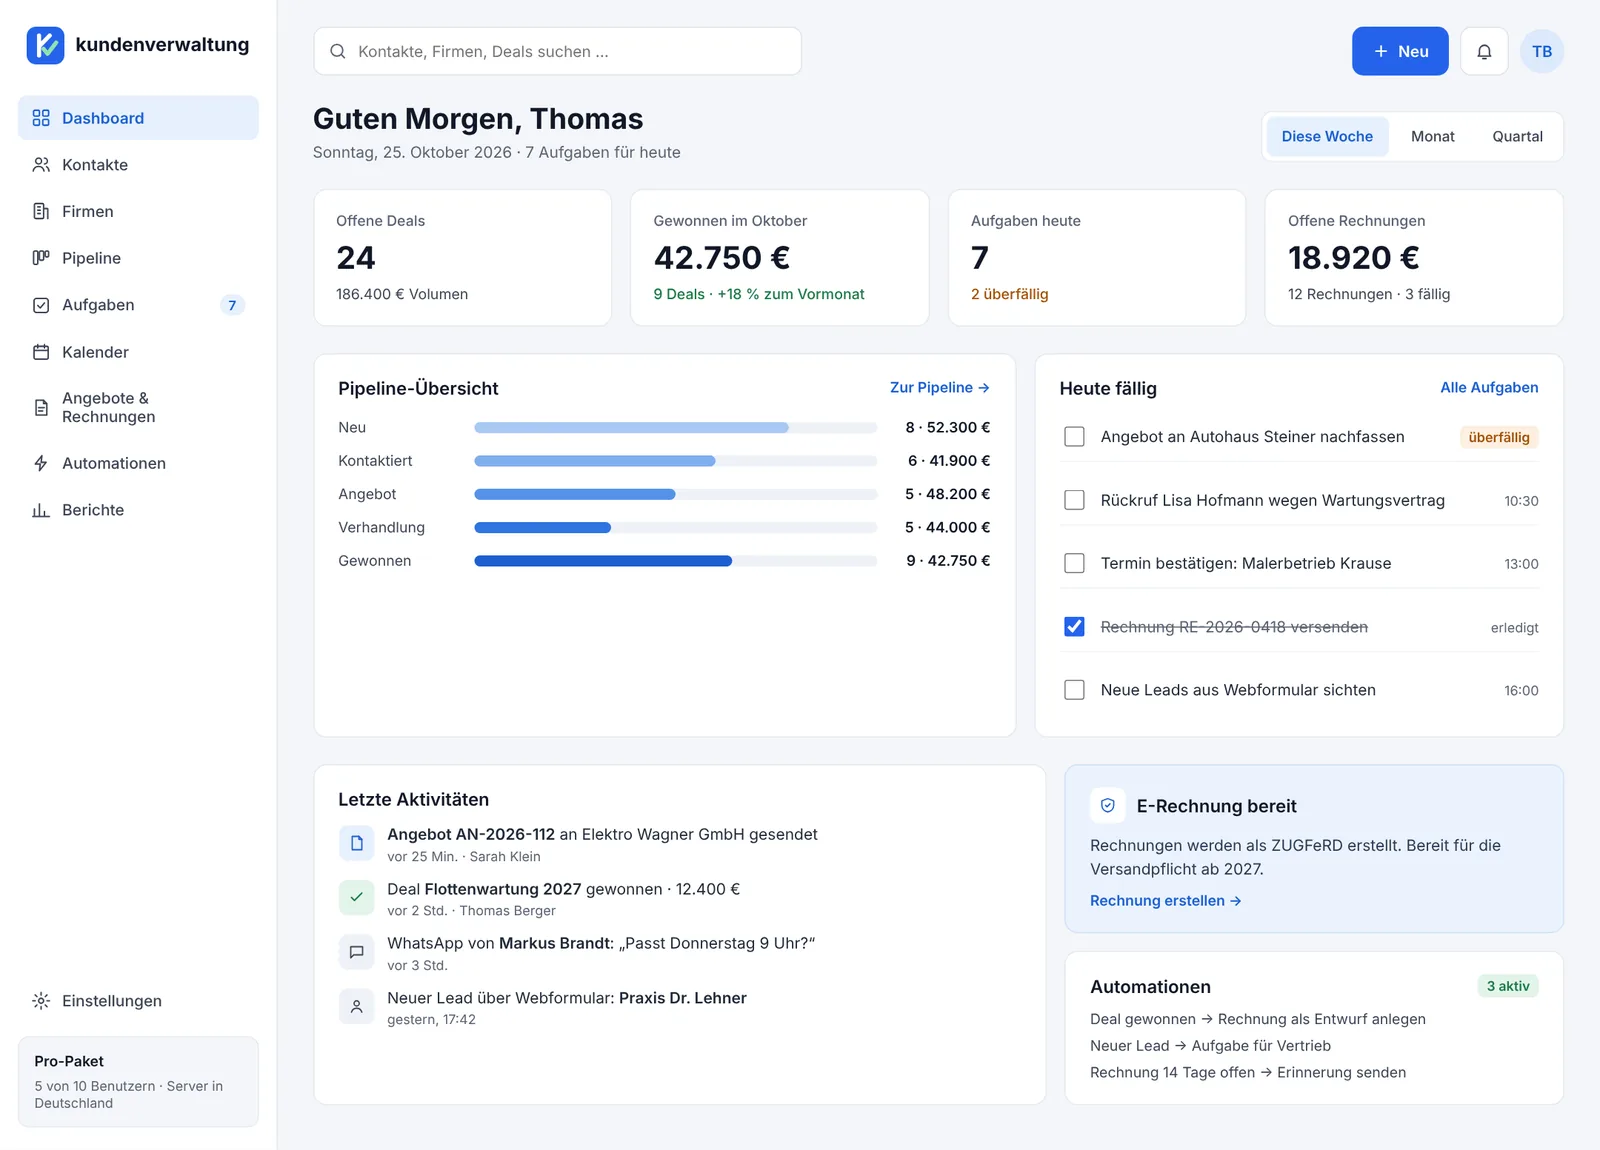Viewport: 1600px width, 1150px height.
Task: Click the '18.920 €' Offene Rechnungen value
Action: point(1353,258)
